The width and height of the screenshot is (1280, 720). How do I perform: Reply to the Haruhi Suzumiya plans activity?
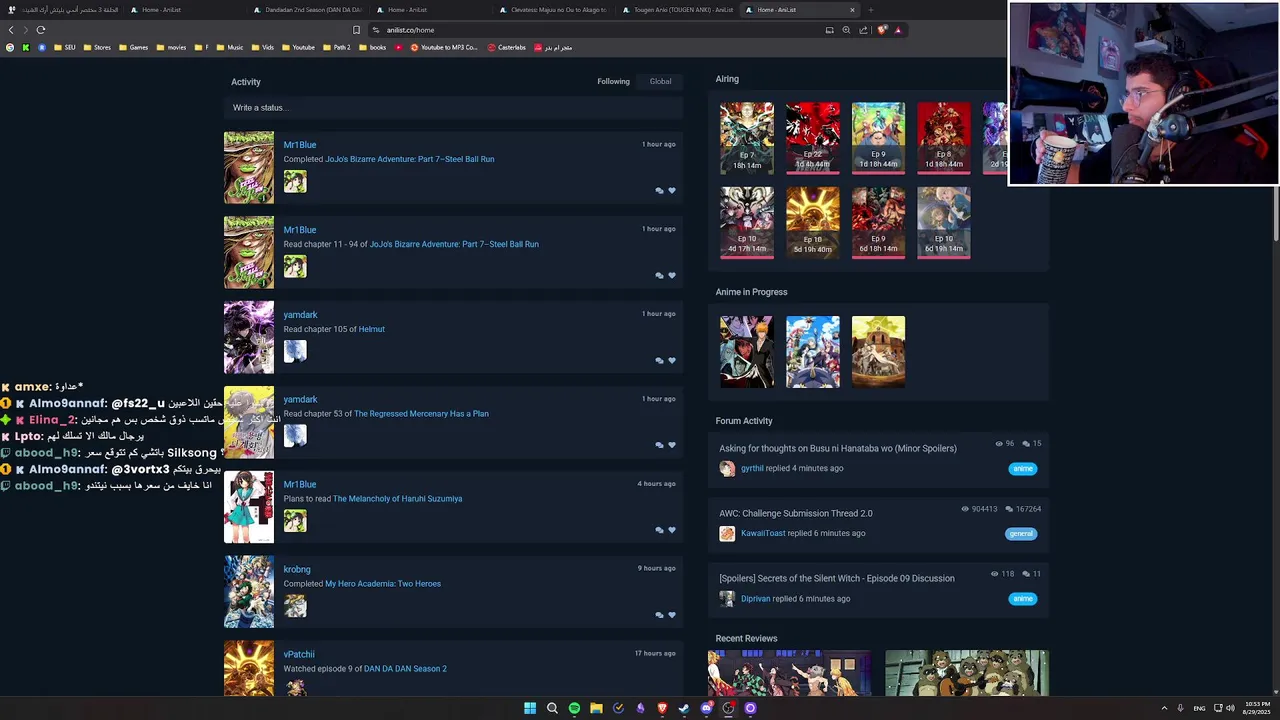coord(659,530)
